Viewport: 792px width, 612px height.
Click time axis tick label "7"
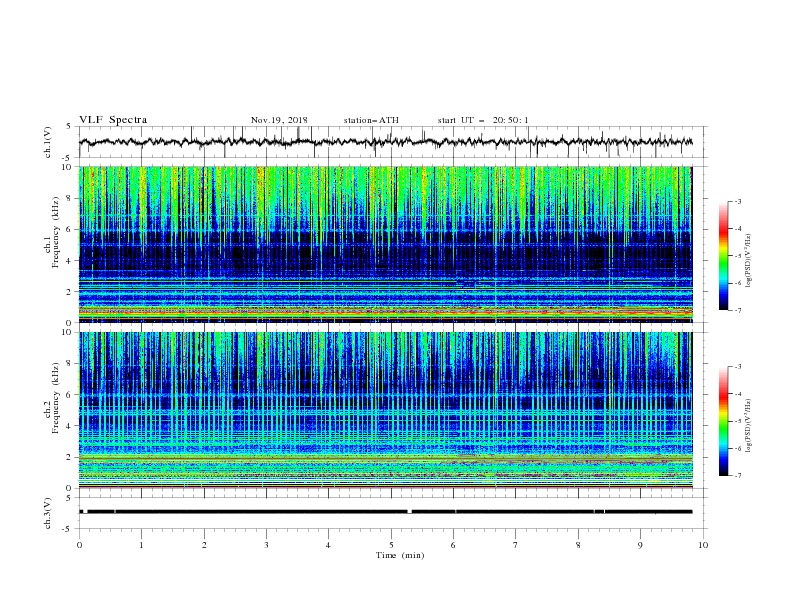coord(516,545)
